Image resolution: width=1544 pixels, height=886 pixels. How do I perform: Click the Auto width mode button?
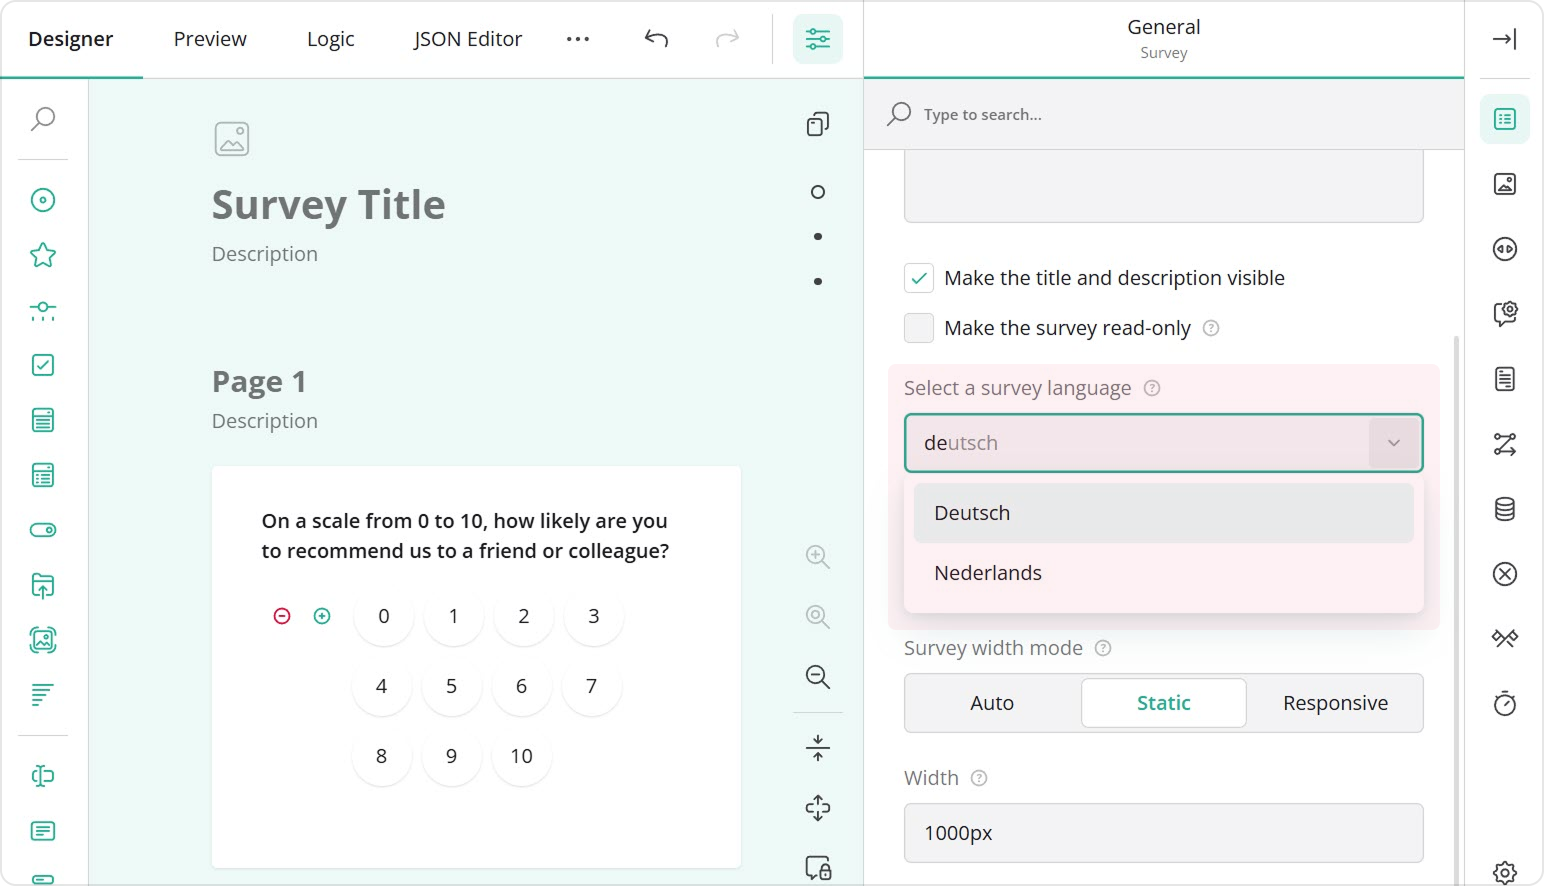click(x=991, y=703)
